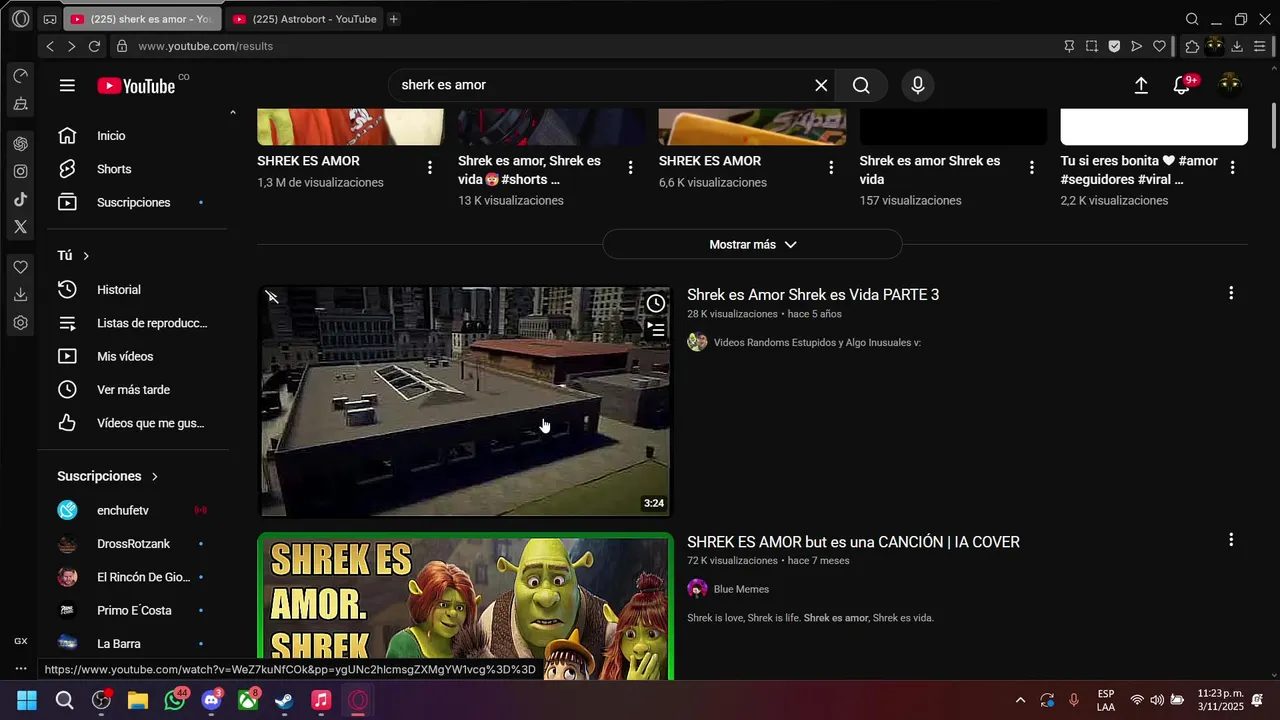
Task: Go to the YouTube home logo
Action: pyautogui.click(x=136, y=86)
